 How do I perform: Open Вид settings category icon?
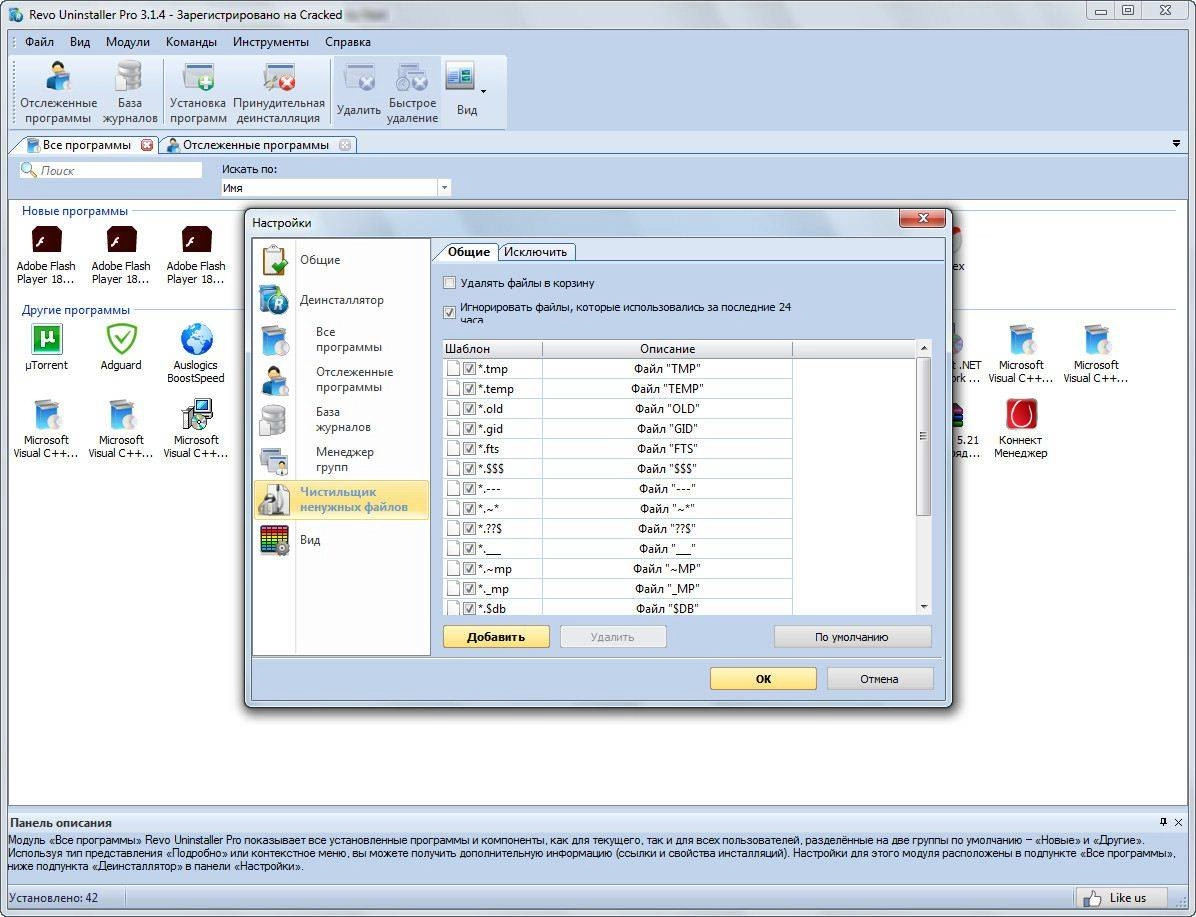274,540
